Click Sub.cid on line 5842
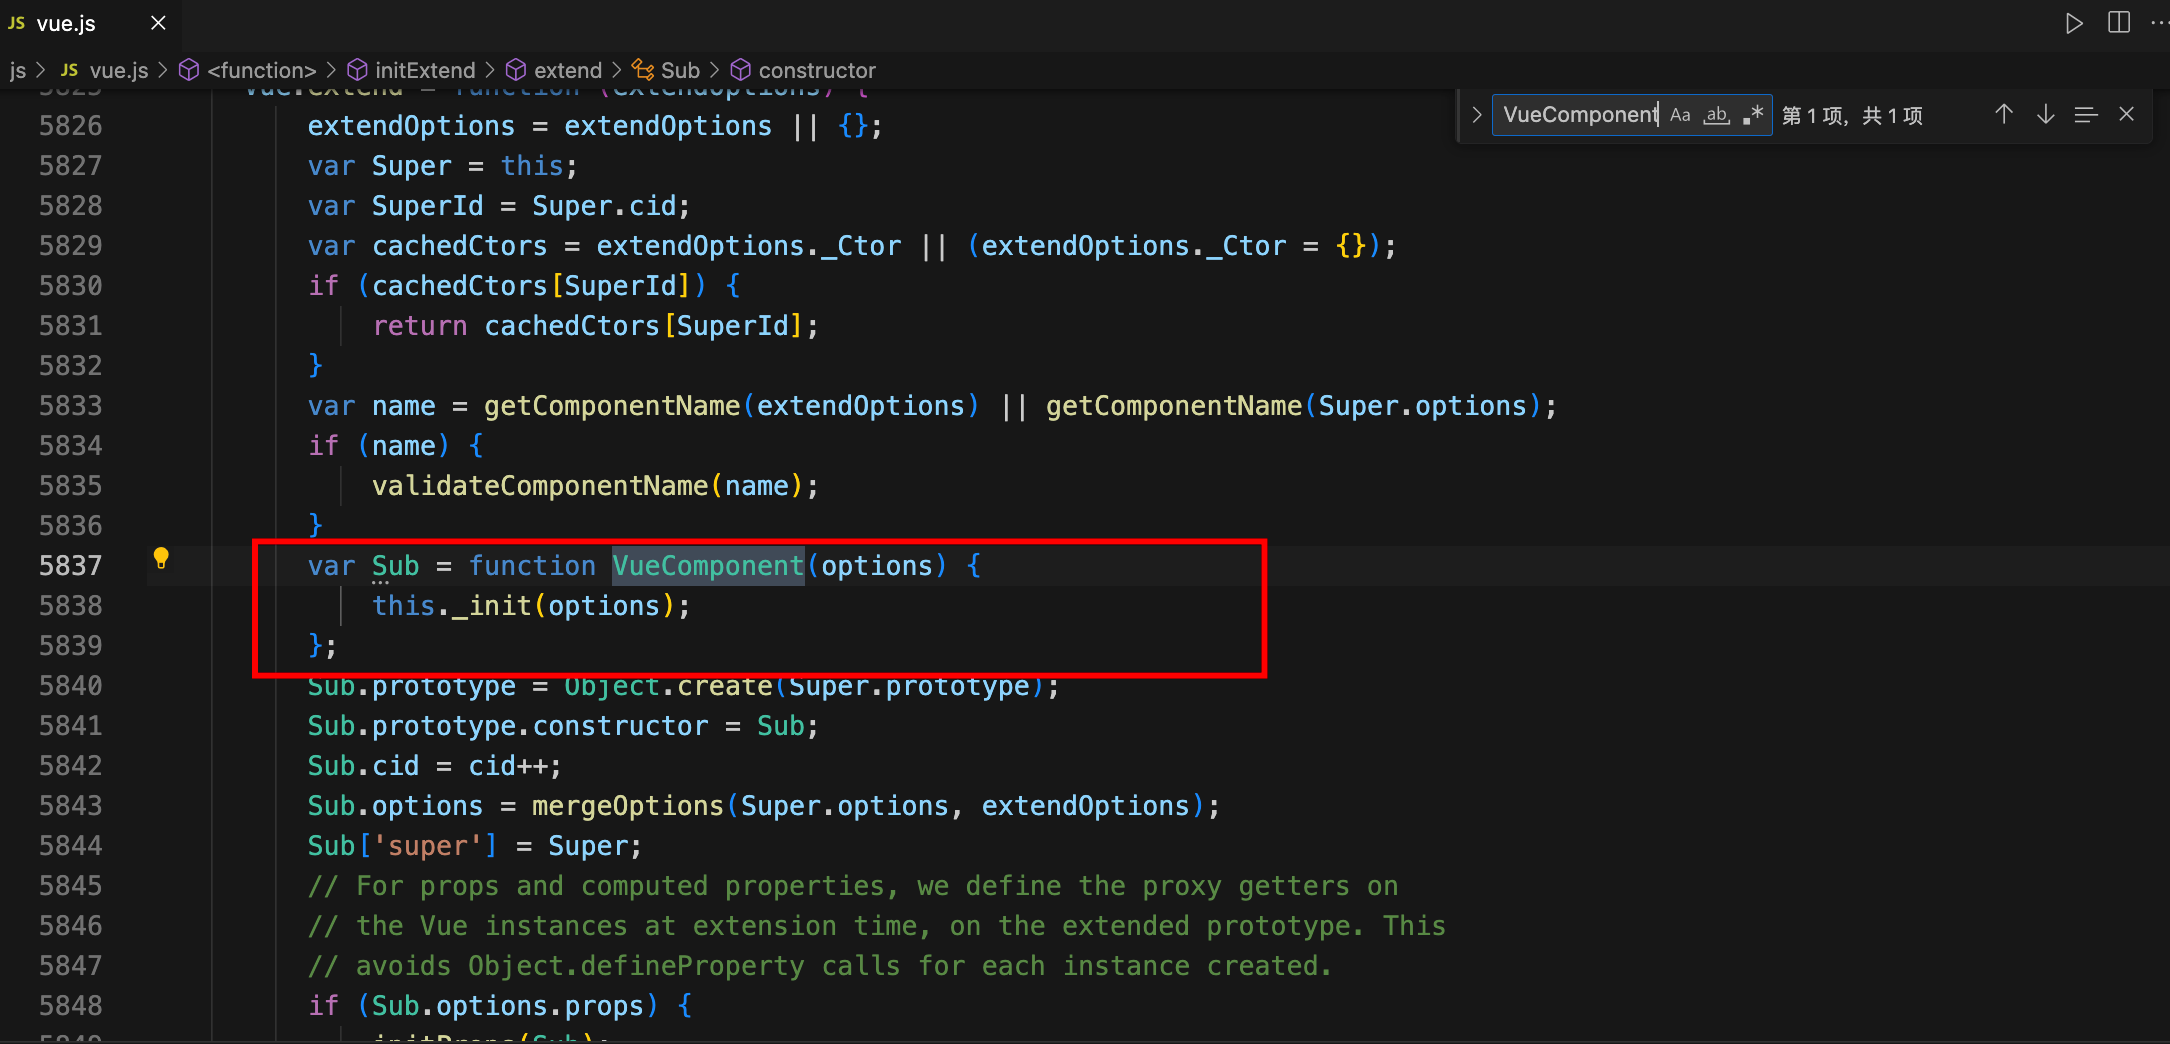The width and height of the screenshot is (2170, 1044). coord(363,766)
